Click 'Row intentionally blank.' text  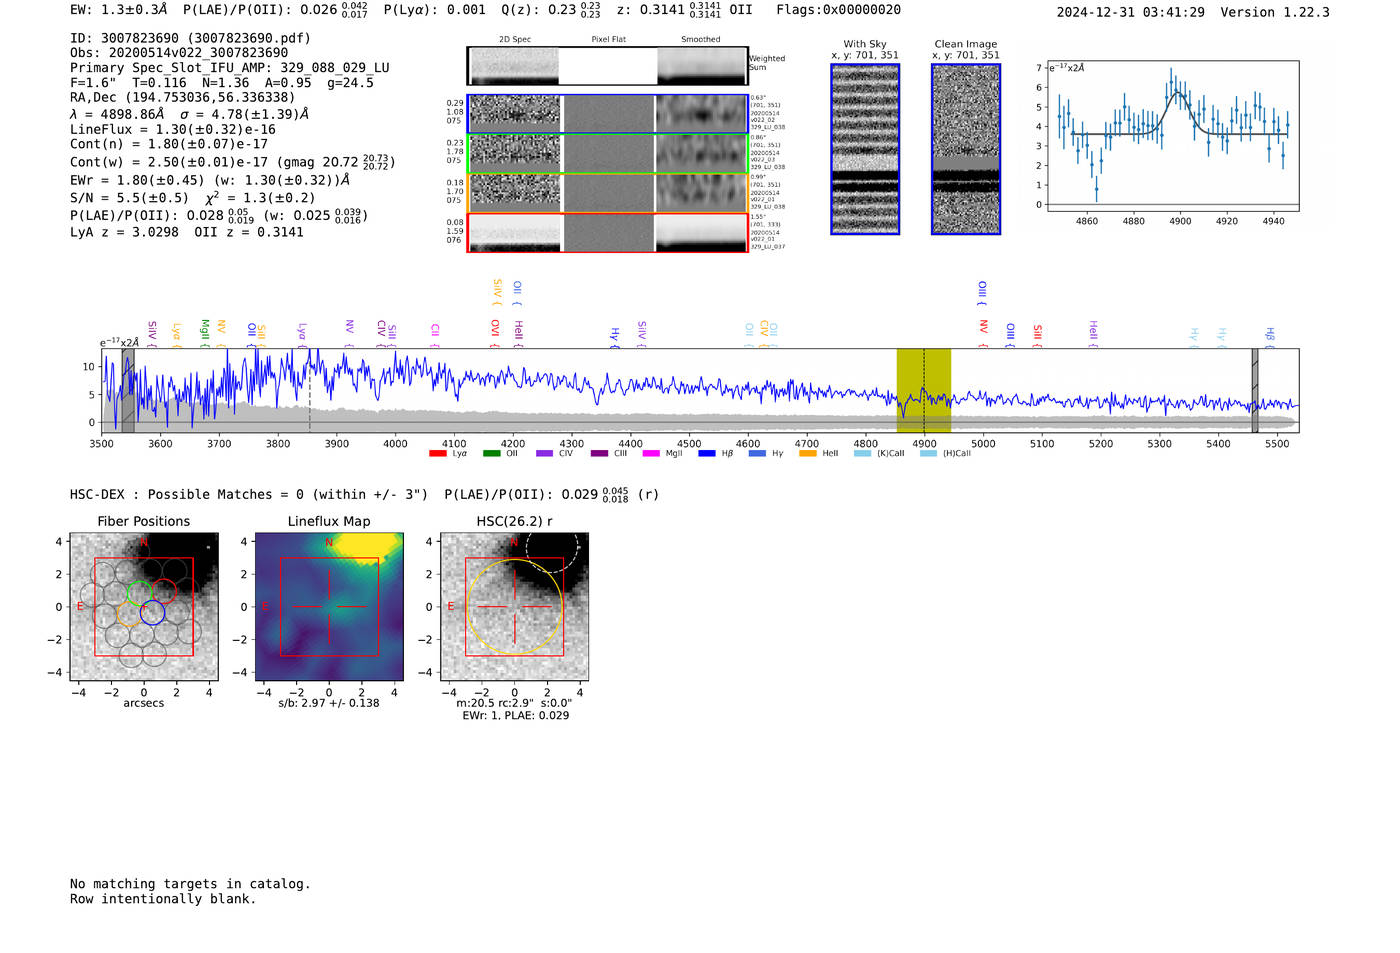tap(163, 899)
